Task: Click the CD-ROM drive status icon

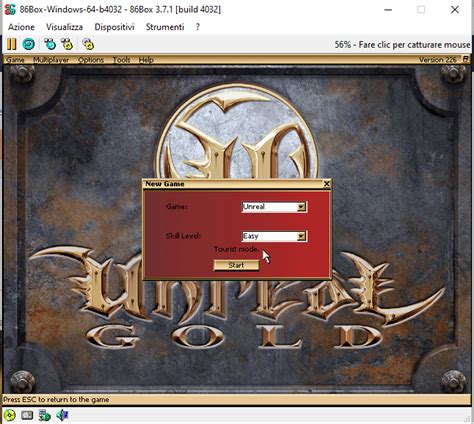Action: (x=10, y=415)
